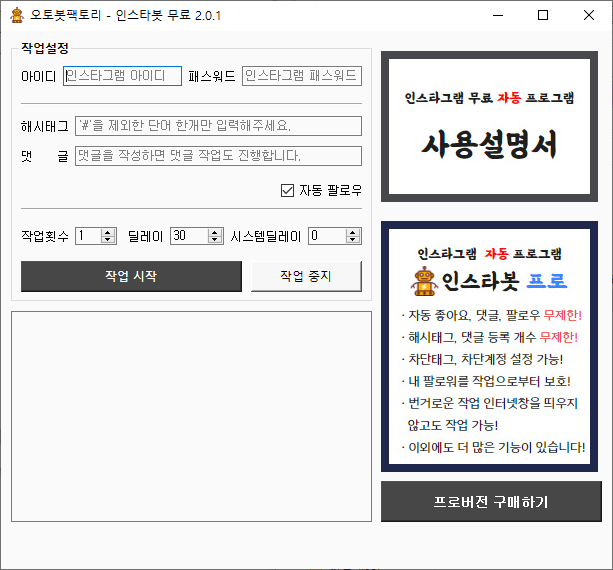Toggle the 자동 팔로우 checkbox
Viewport: 613px width, 570px height.
pos(287,190)
